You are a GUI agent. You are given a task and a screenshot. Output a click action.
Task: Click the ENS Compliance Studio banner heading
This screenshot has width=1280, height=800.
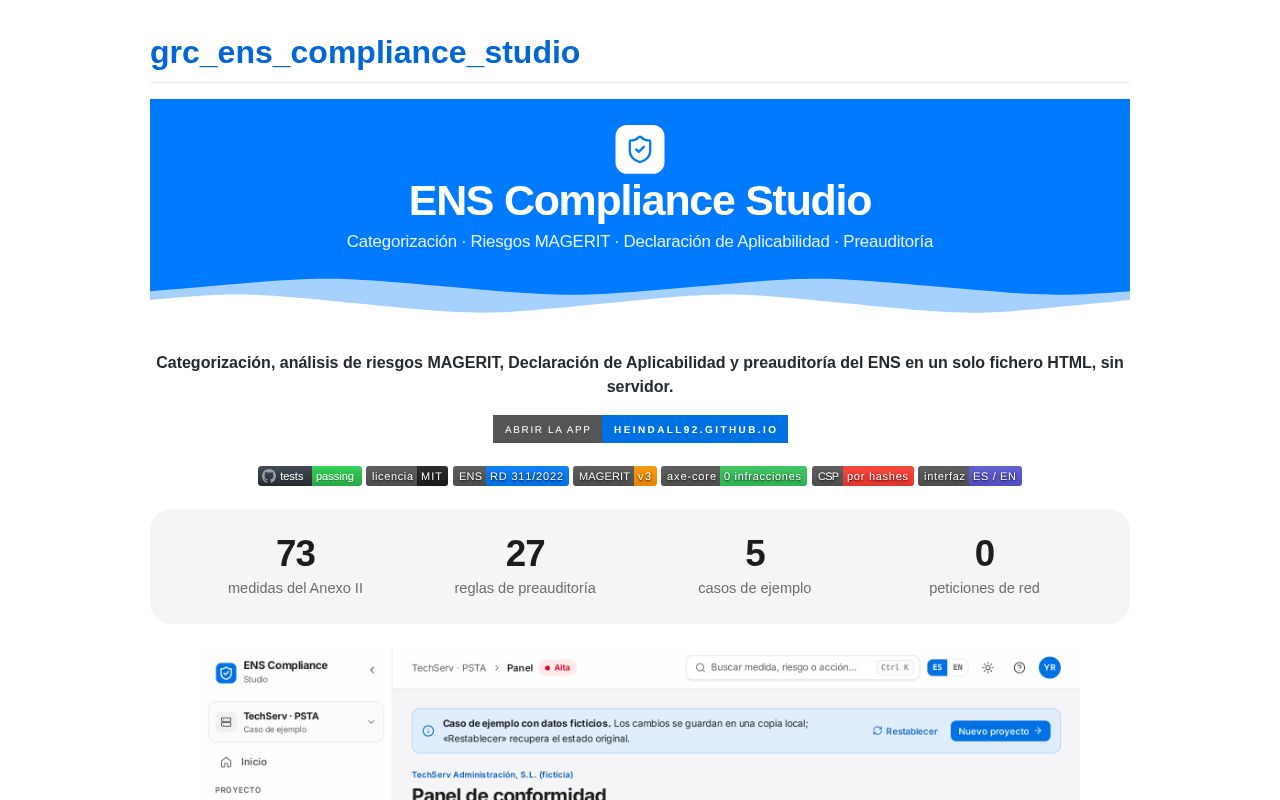coord(640,201)
